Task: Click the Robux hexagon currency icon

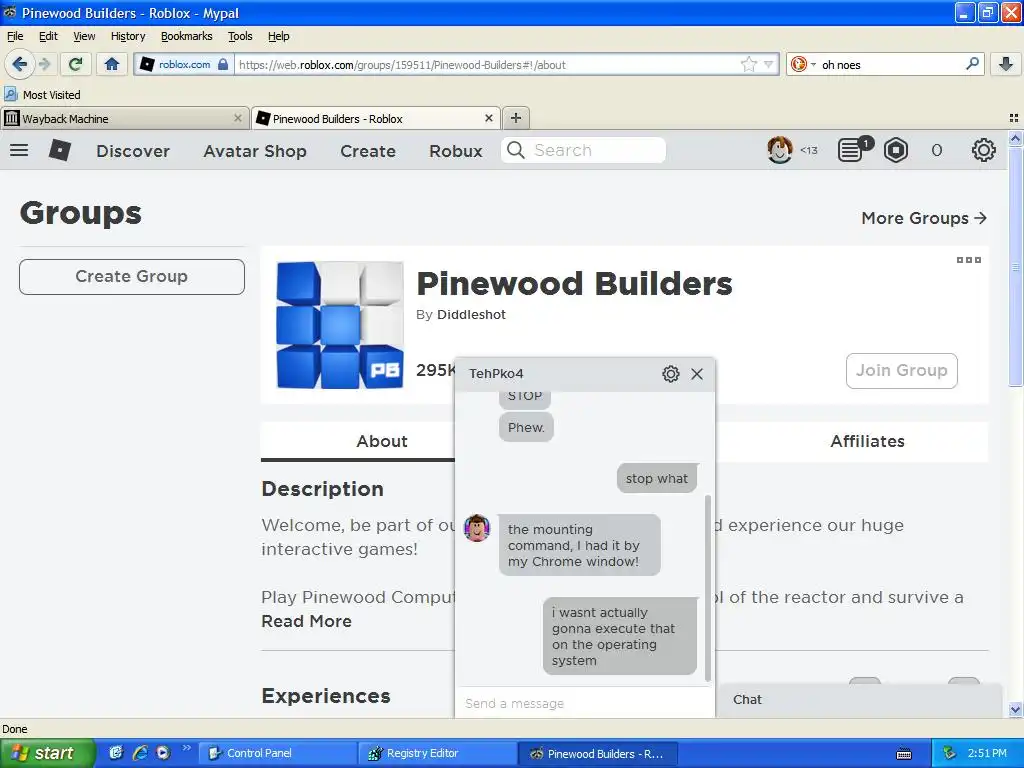Action: pyautogui.click(x=896, y=150)
